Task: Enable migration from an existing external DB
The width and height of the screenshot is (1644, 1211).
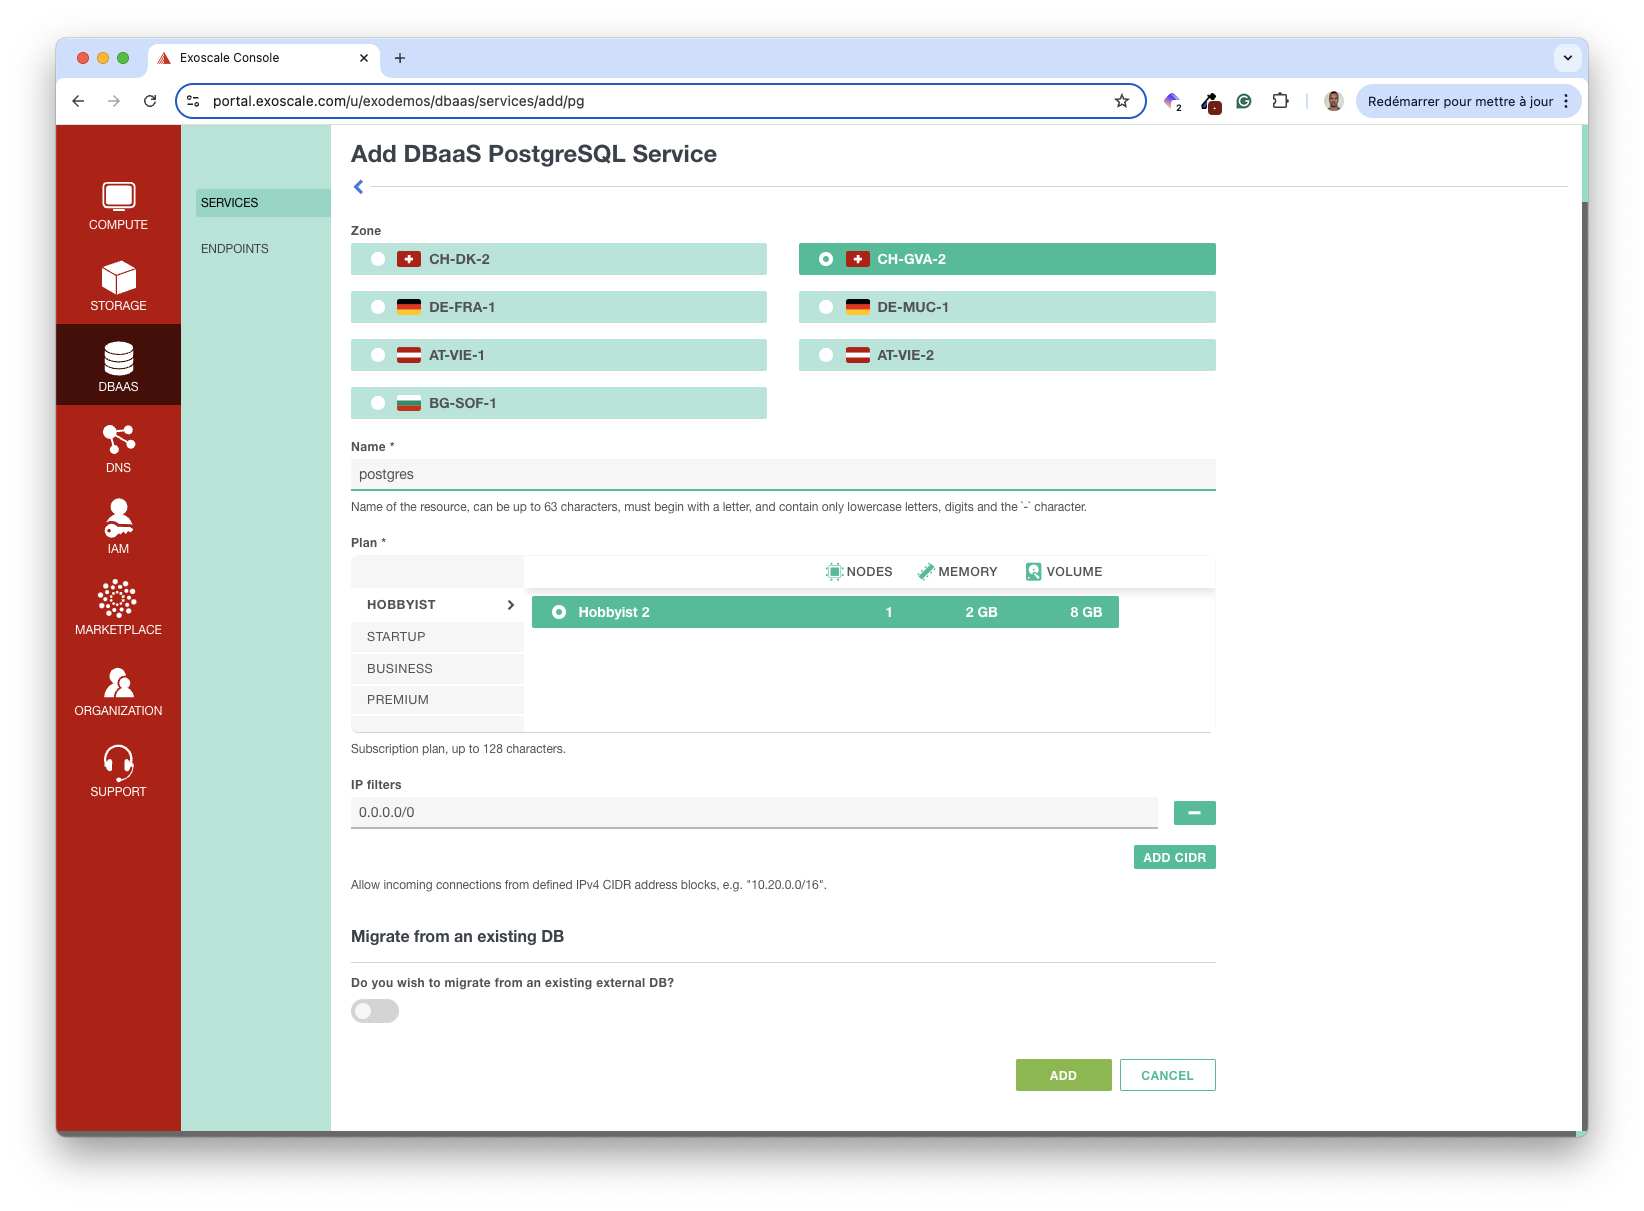Action: 374,1011
